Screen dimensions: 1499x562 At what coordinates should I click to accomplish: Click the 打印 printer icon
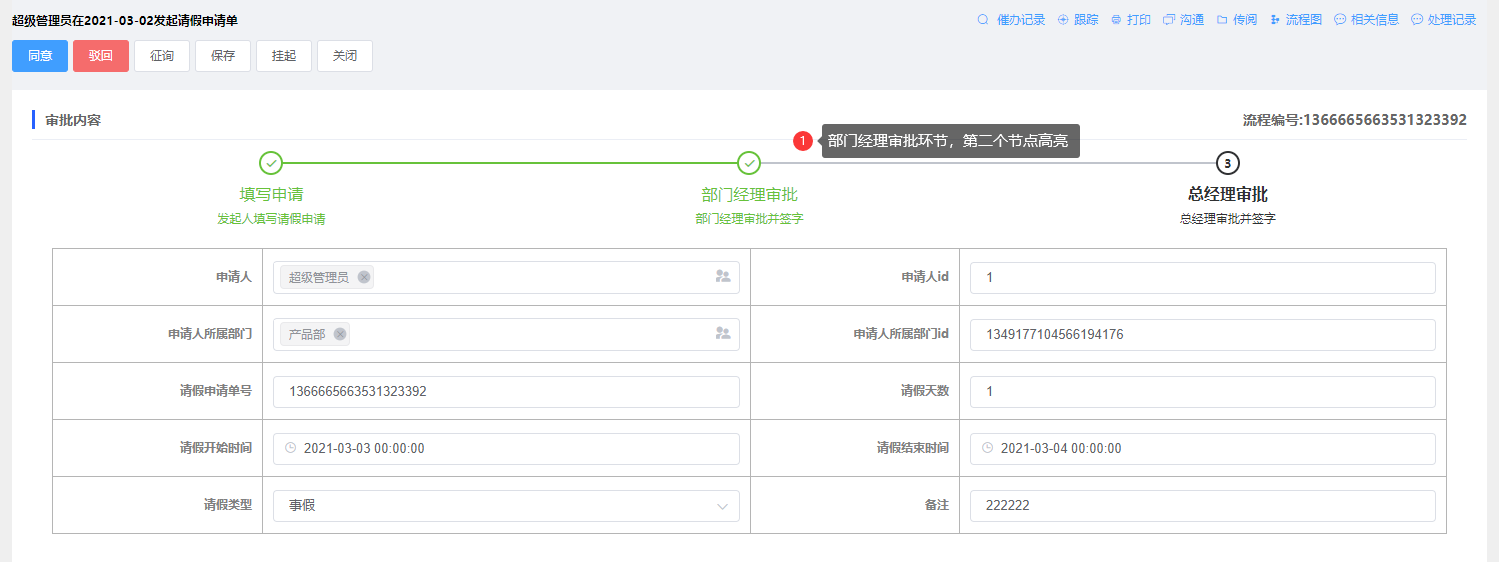pos(1116,20)
